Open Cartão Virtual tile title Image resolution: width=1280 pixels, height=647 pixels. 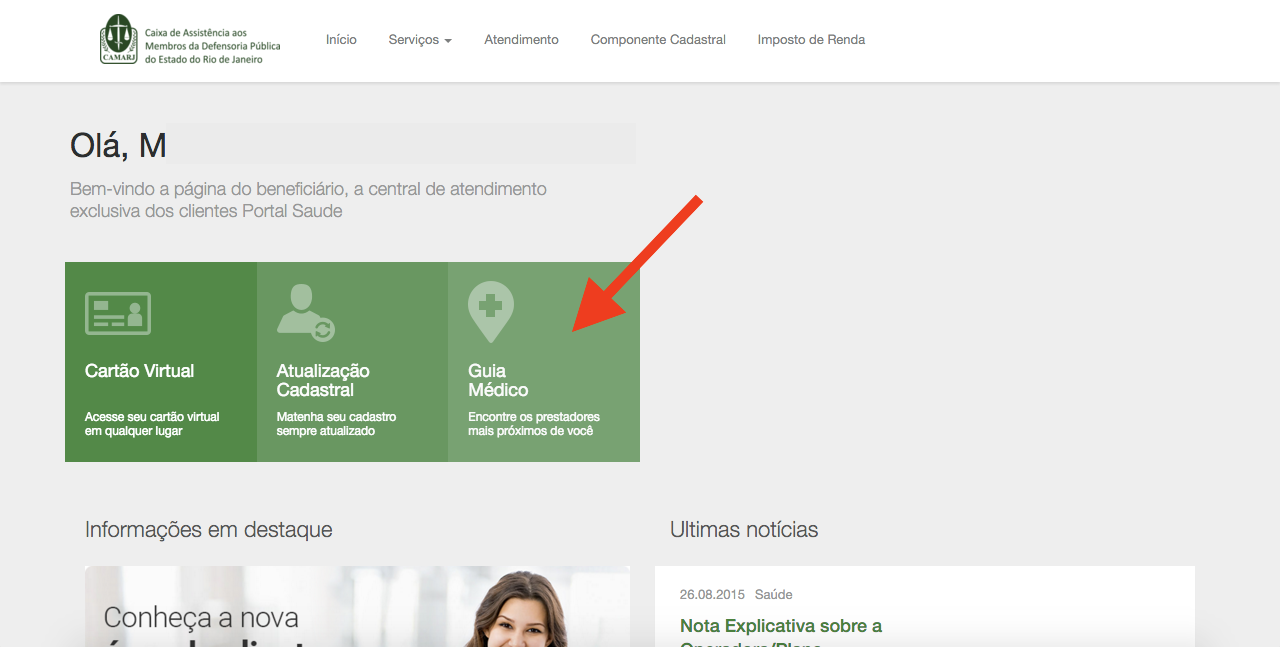[140, 371]
